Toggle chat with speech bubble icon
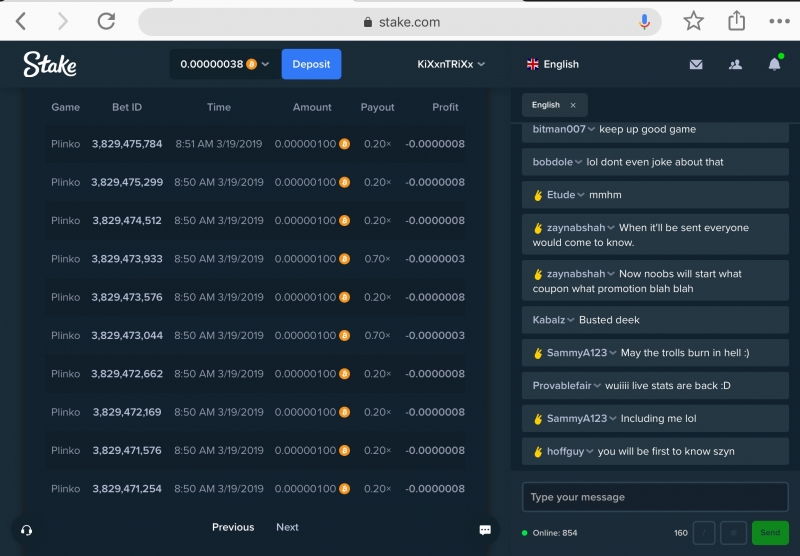This screenshot has height=556, width=800. point(485,530)
